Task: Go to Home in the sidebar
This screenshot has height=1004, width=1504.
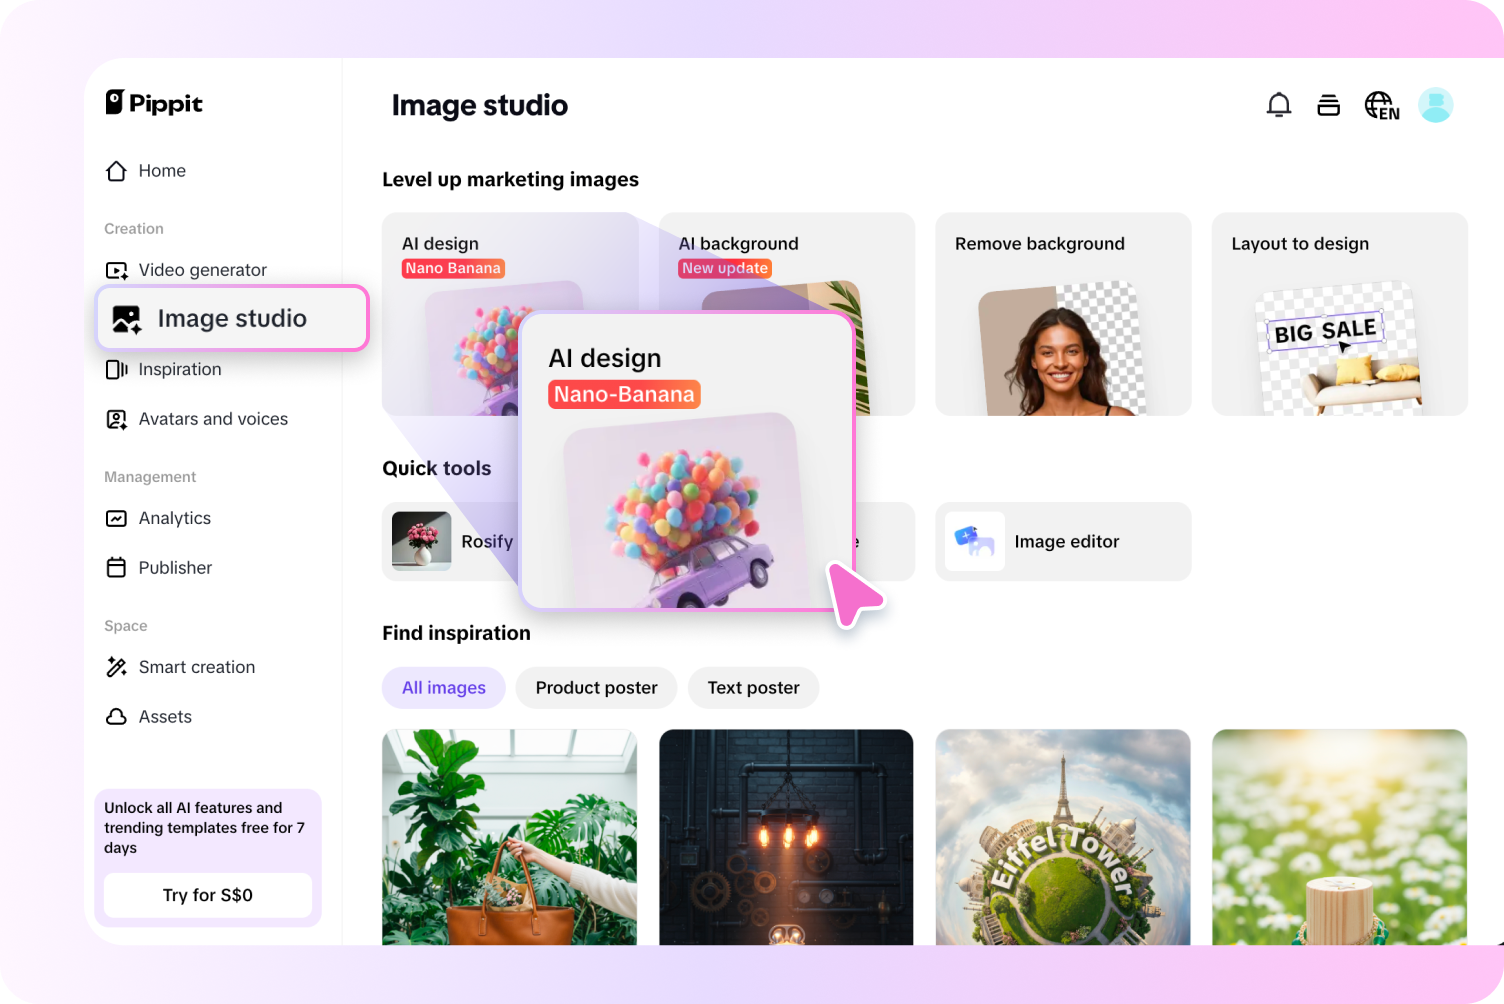Action: click(146, 171)
